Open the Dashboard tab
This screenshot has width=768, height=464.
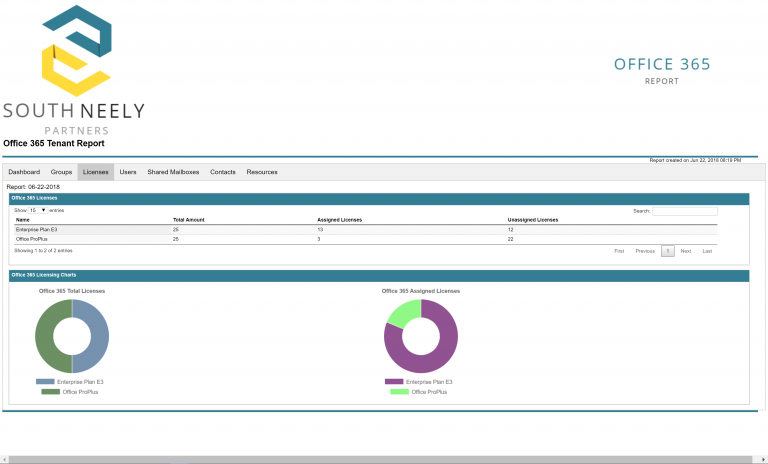(x=24, y=172)
